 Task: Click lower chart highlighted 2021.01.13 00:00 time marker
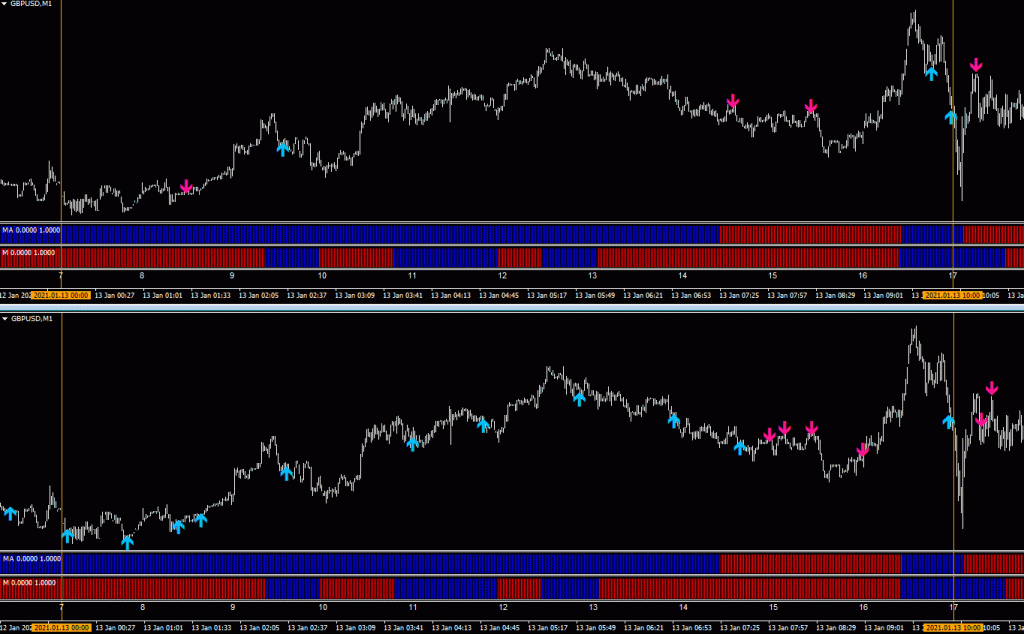[x=61, y=627]
